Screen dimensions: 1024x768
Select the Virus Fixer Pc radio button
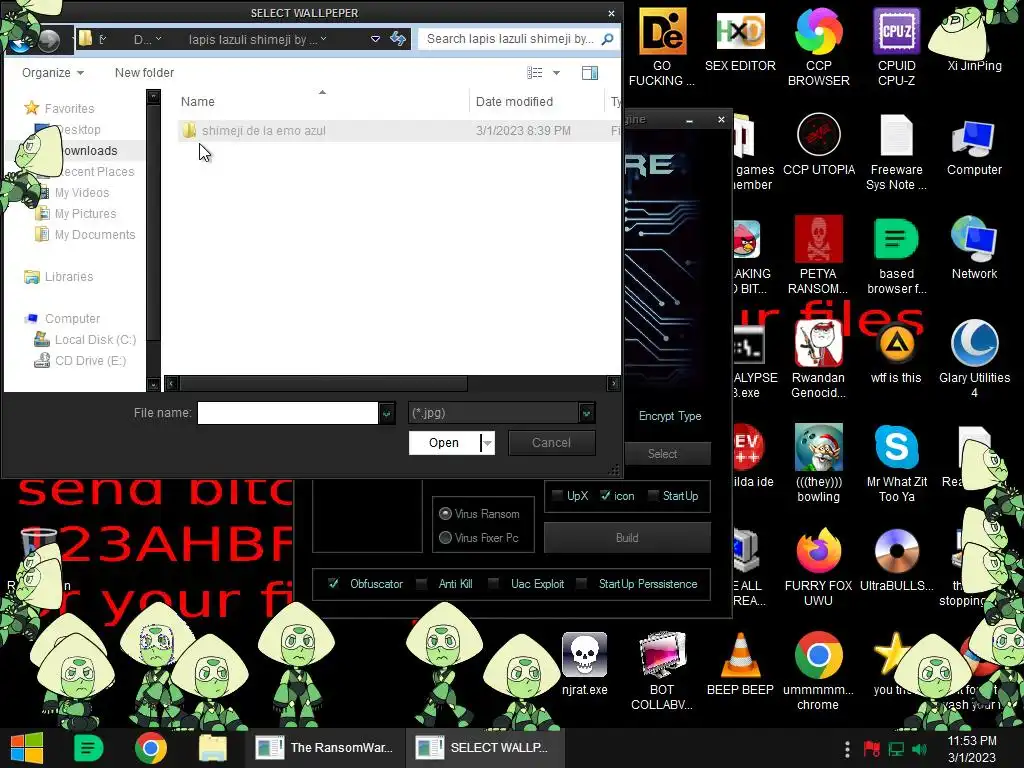point(445,537)
